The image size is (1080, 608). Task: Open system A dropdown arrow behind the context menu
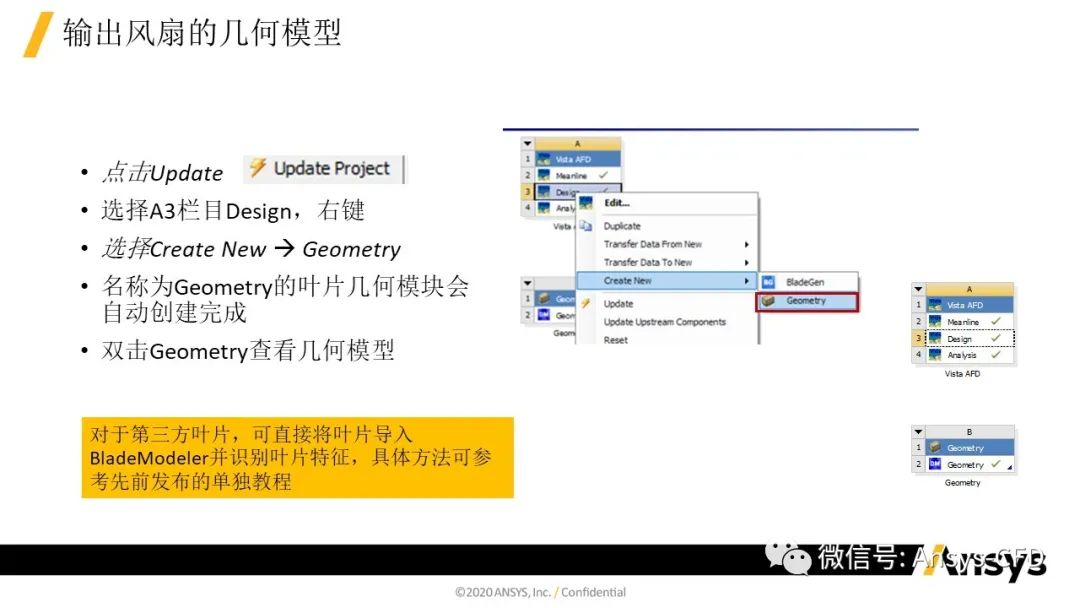coord(528,143)
